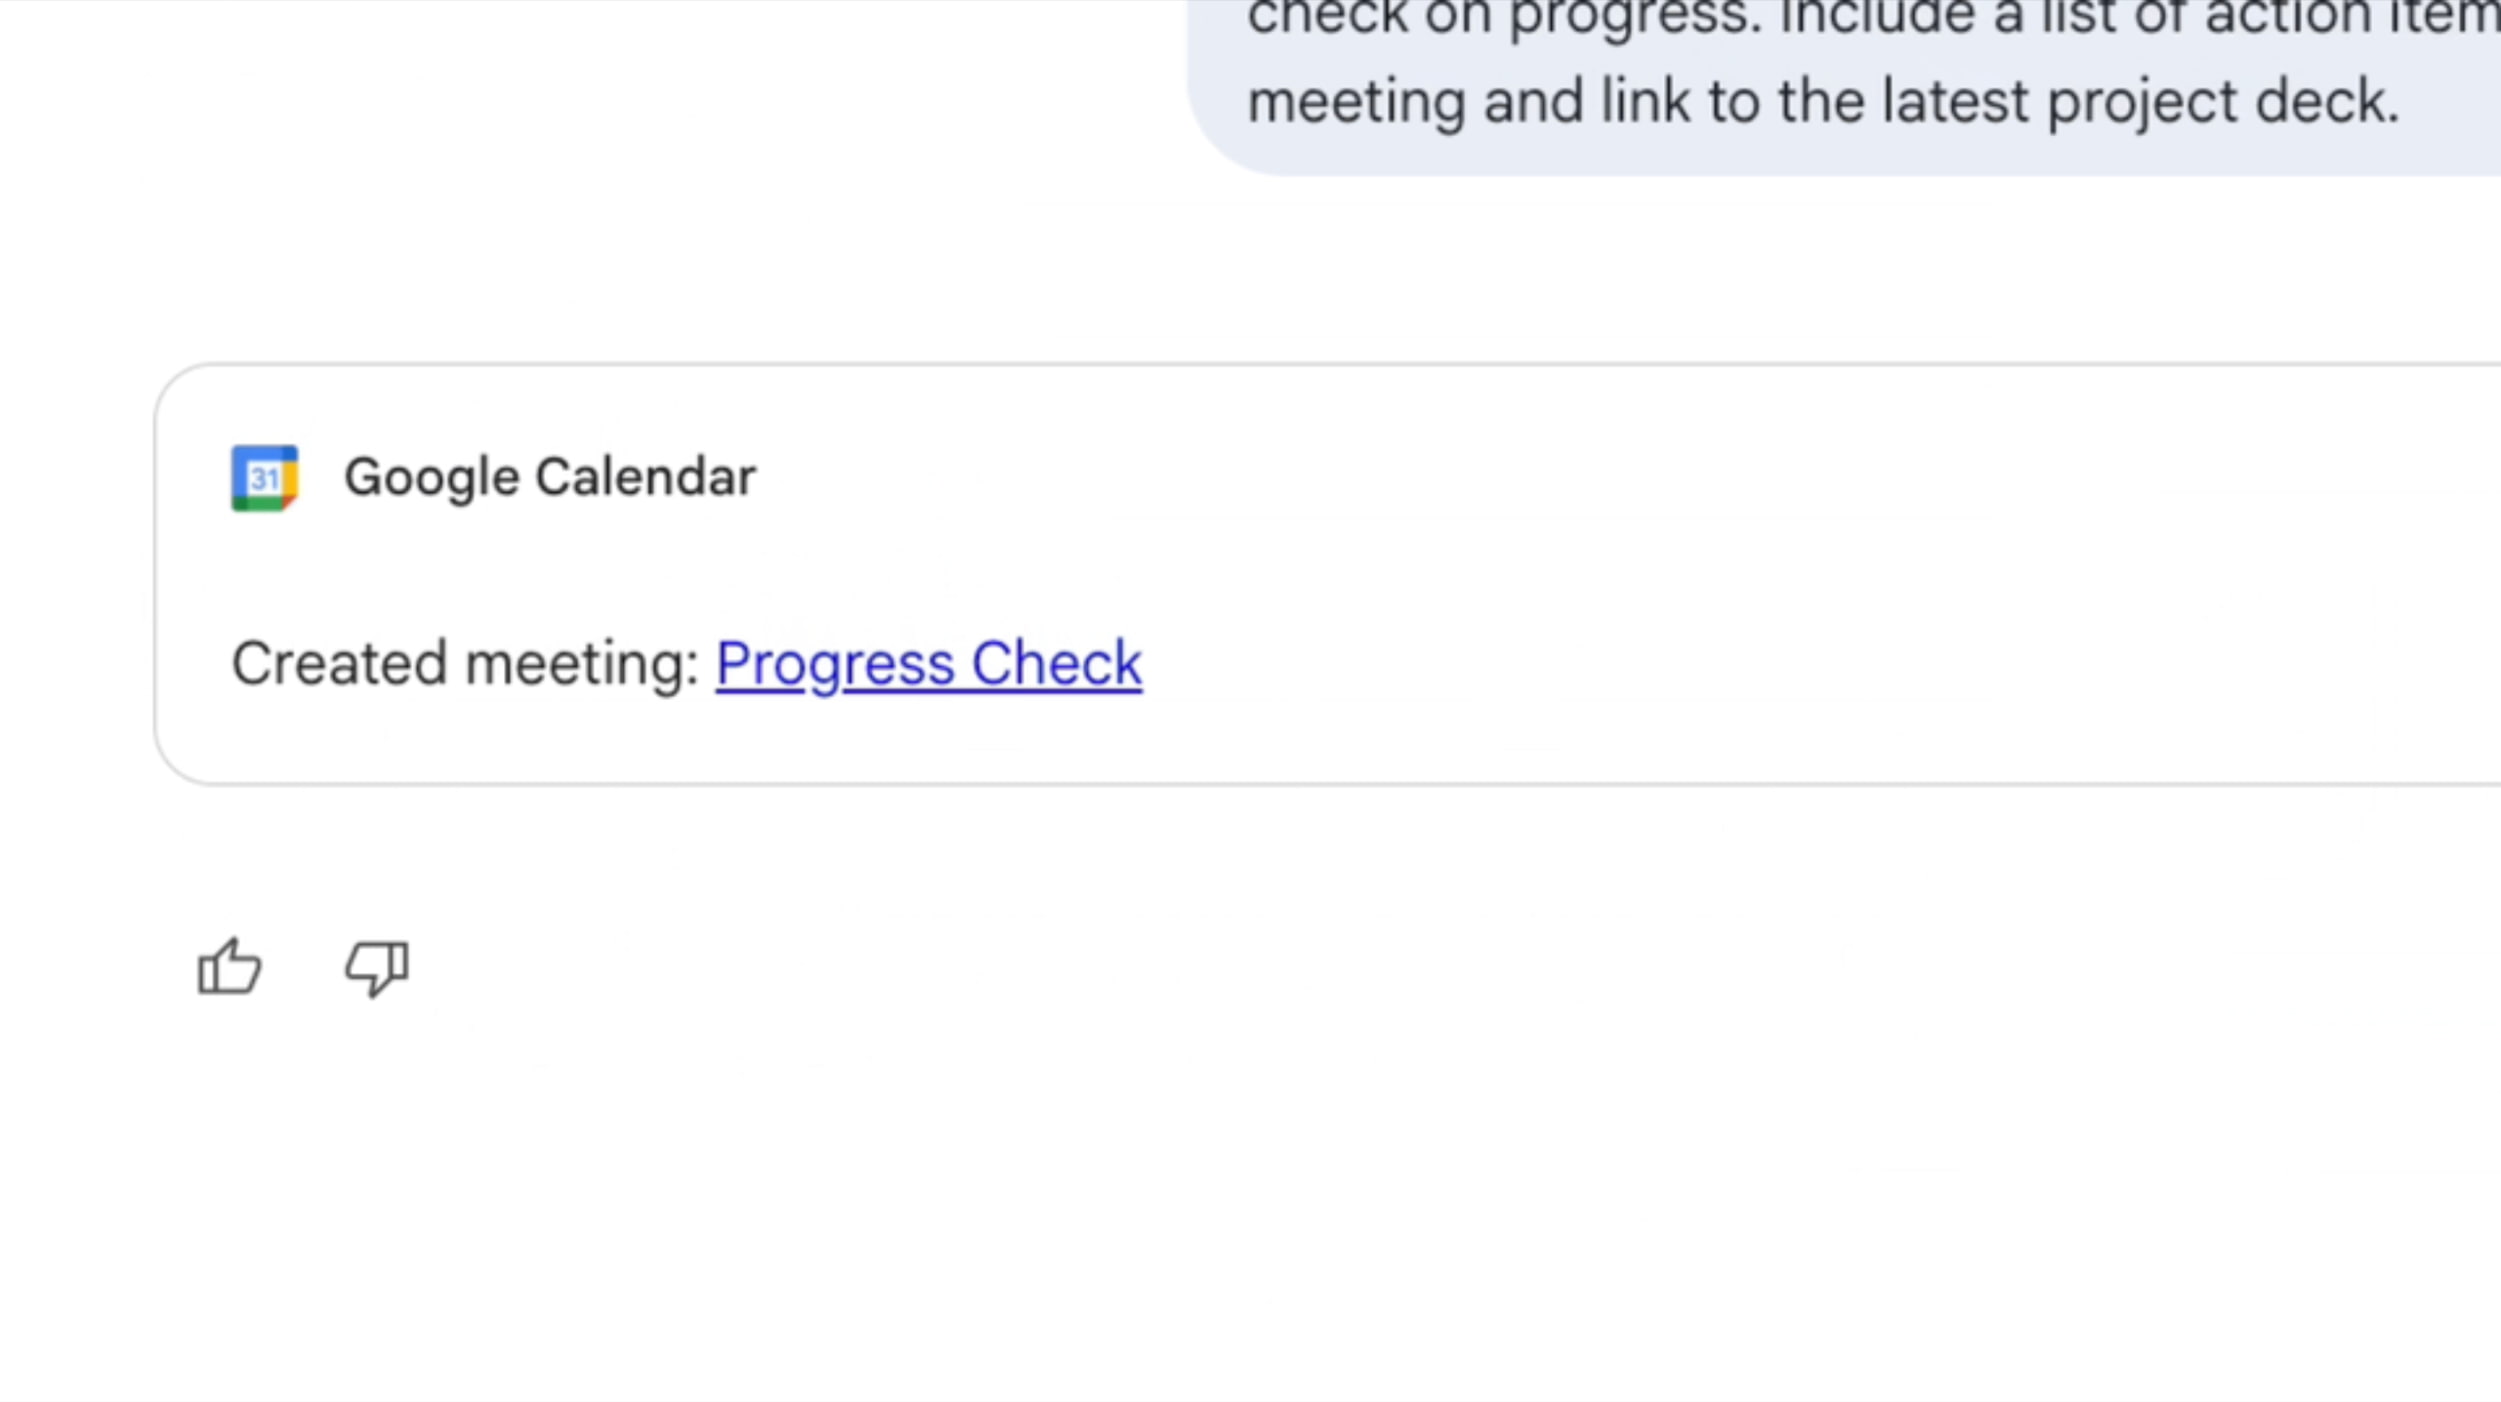Click the "Created meeting:" label text
Viewport: 2501px width, 1402px height.
[465, 663]
